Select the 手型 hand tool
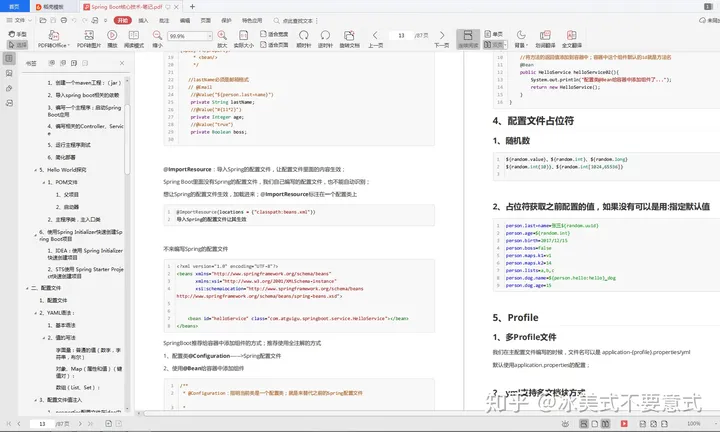720x432 pixels. [x=17, y=34]
